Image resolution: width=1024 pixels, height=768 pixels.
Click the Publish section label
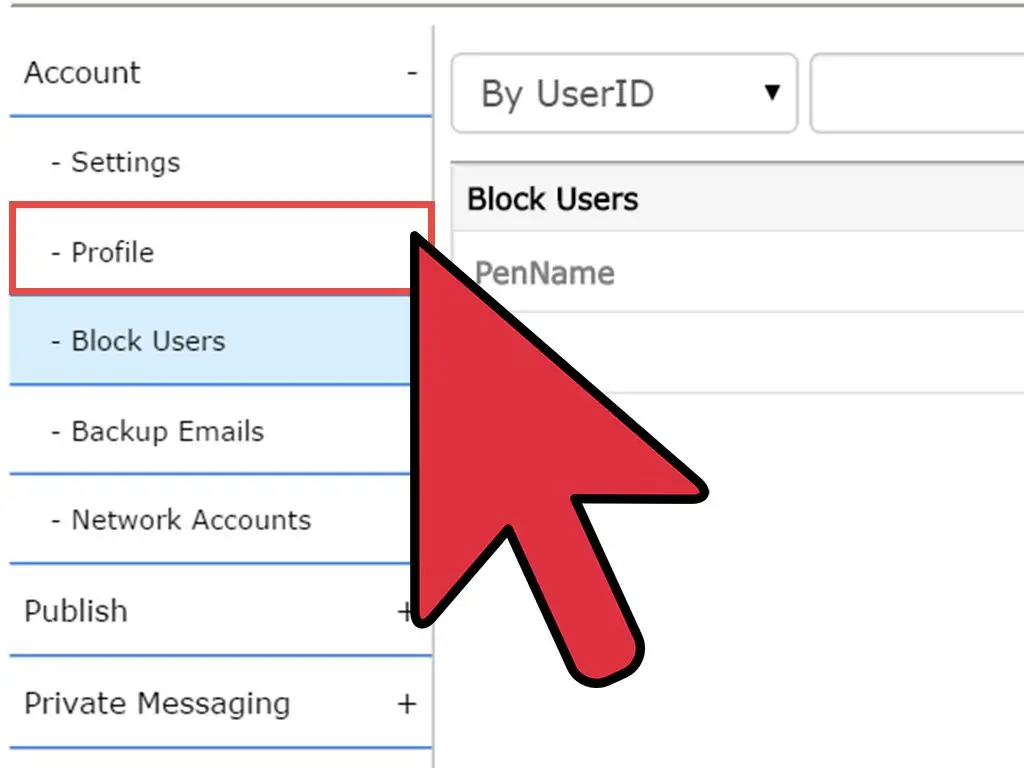[76, 611]
